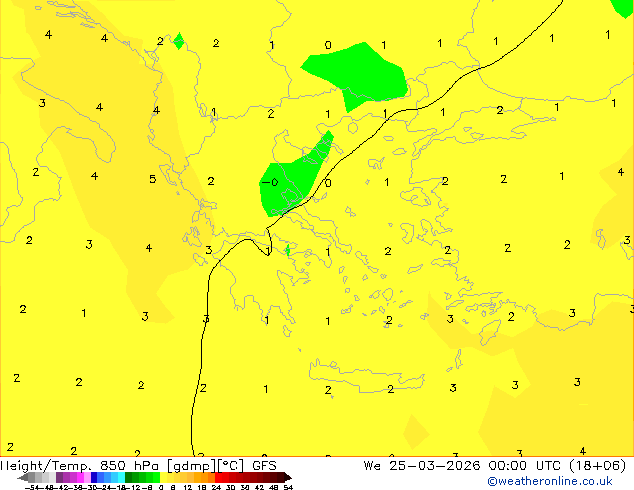Click the green region marked minus zero

pos(293,178)
